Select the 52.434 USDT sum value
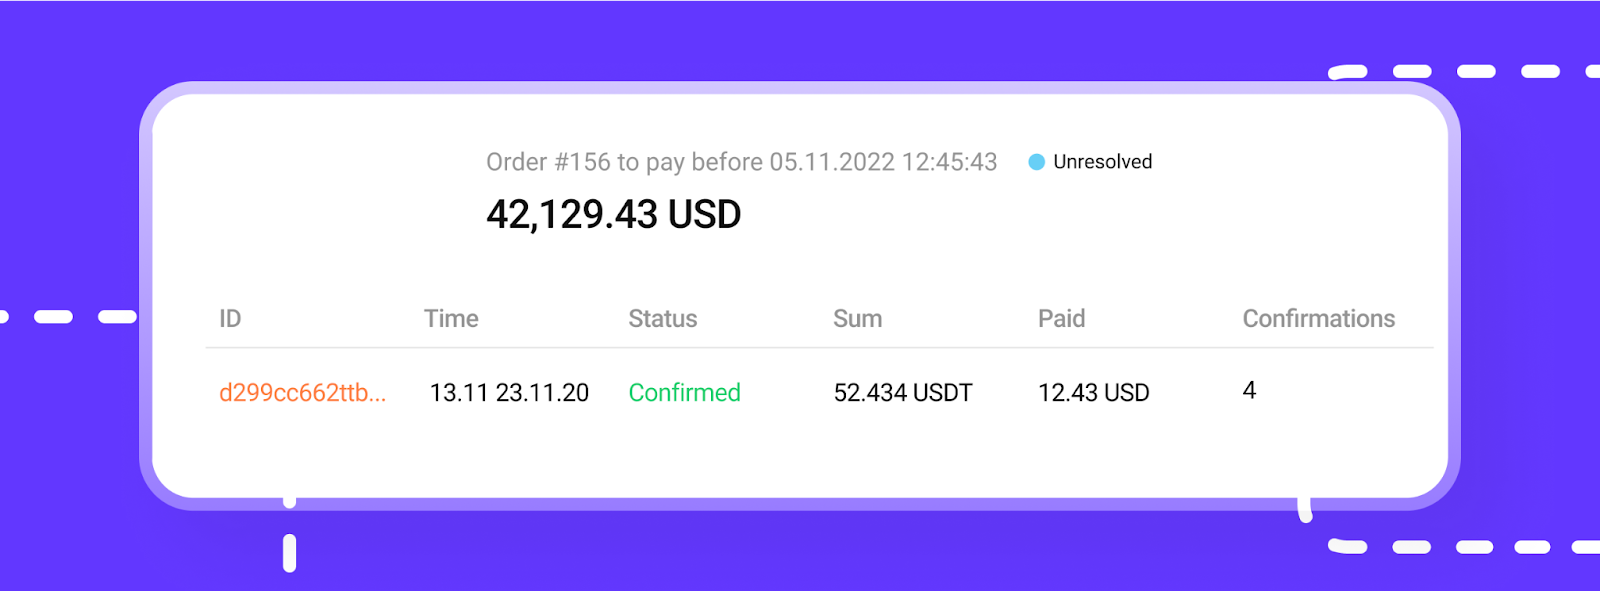 tap(902, 393)
